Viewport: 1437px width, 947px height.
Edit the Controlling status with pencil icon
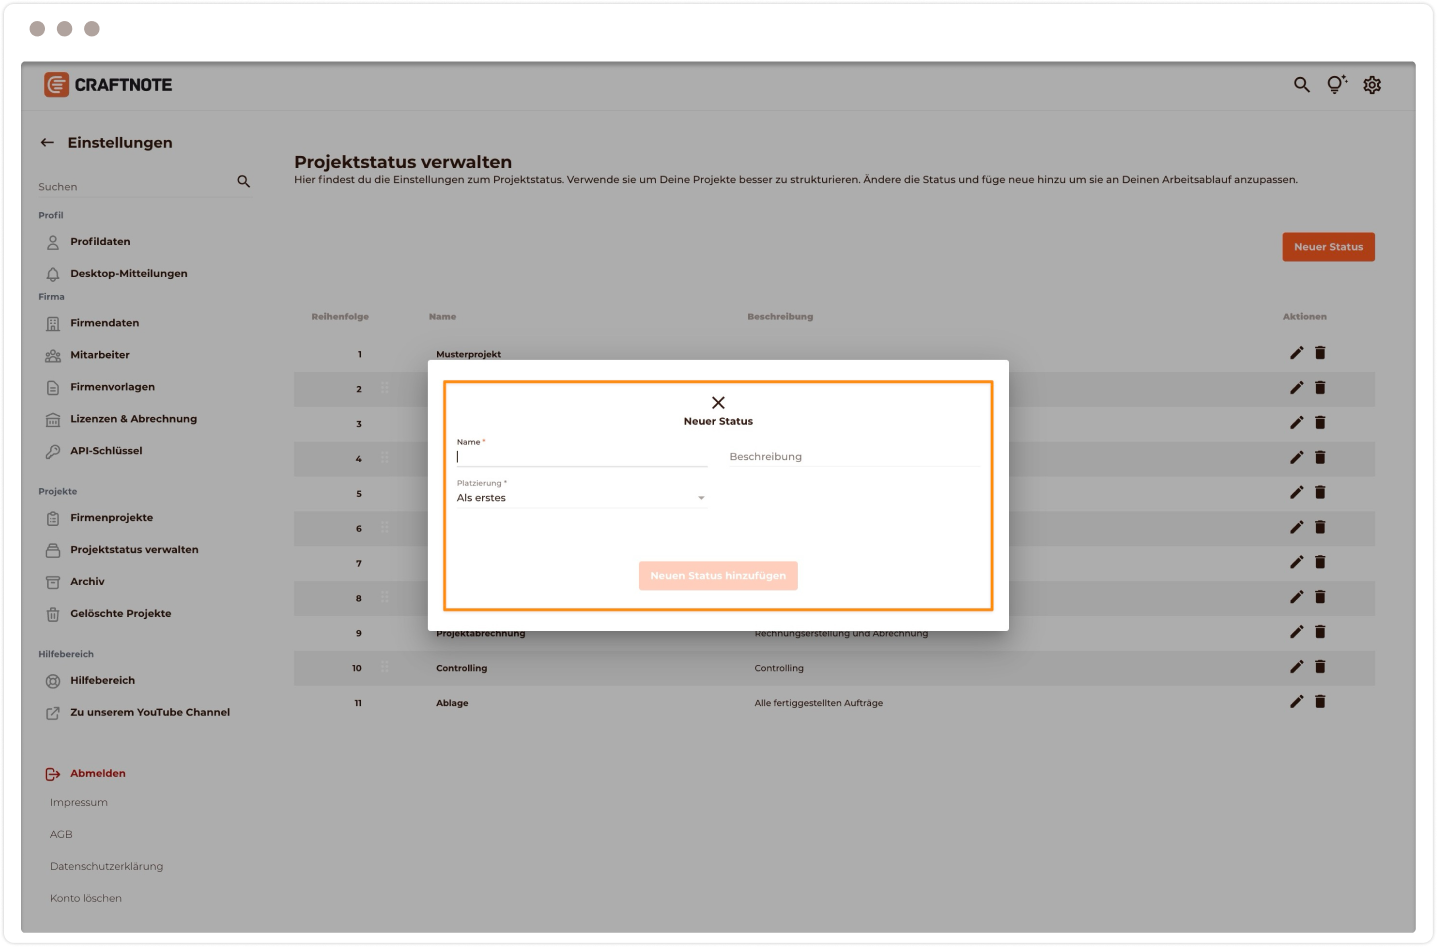point(1296,667)
